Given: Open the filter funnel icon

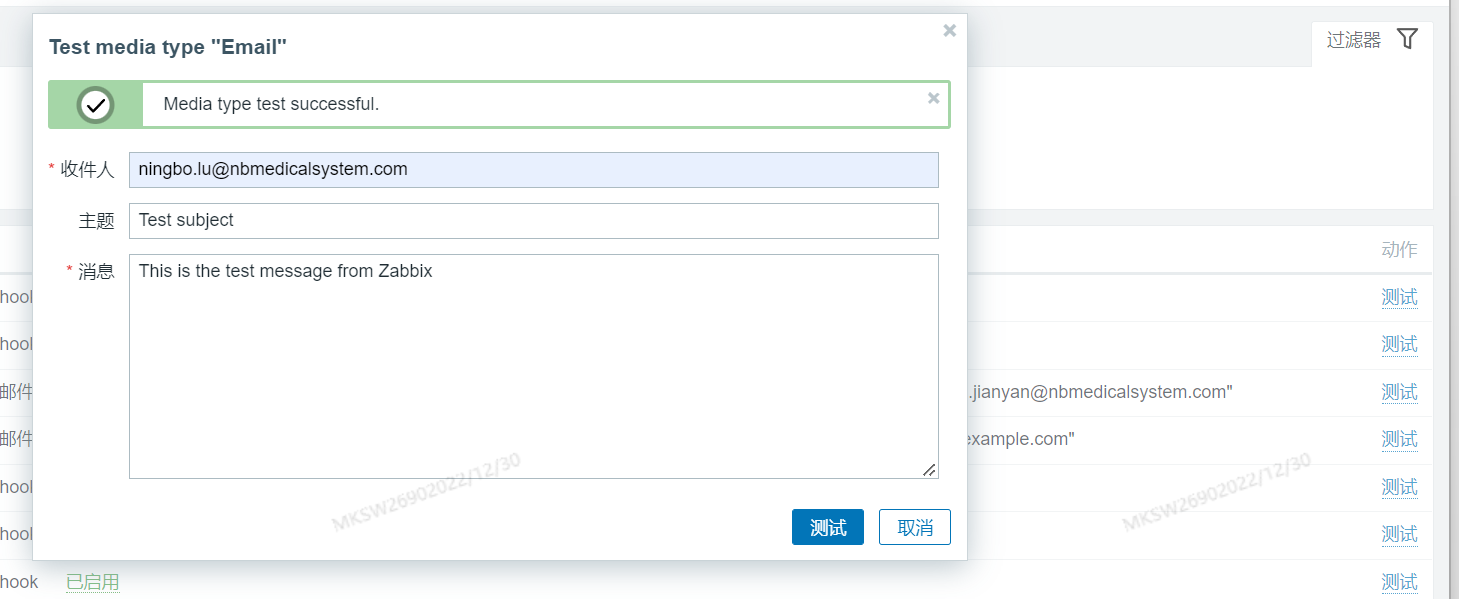Looking at the screenshot, I should click(1407, 39).
